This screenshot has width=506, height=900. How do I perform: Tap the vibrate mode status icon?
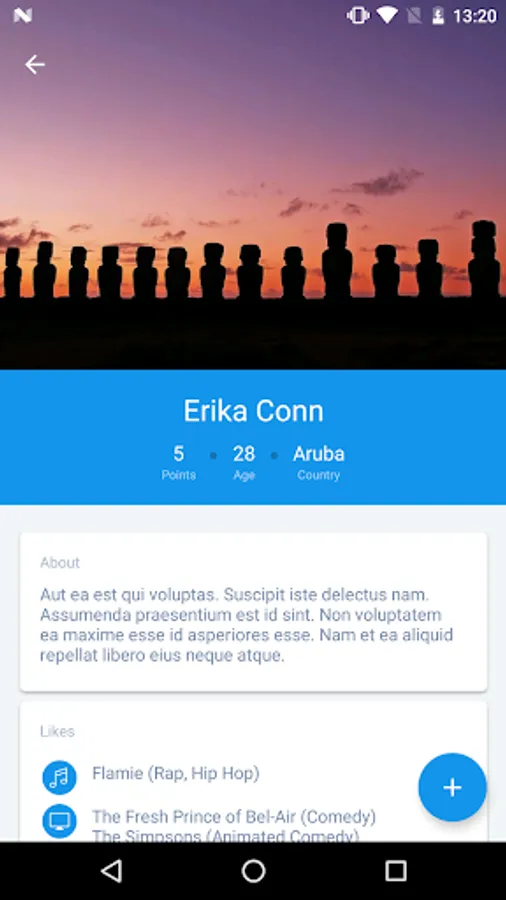pyautogui.click(x=358, y=15)
